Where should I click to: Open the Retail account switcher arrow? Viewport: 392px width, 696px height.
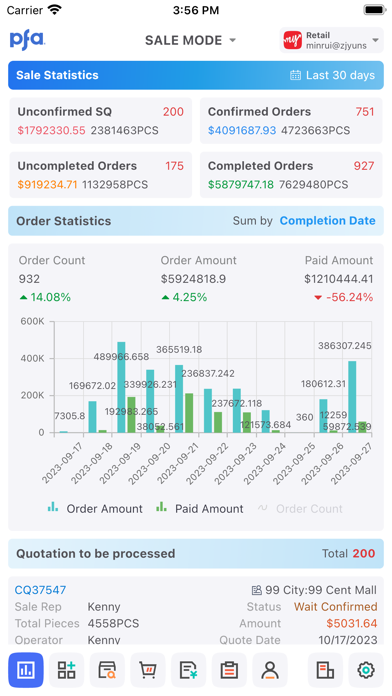376,40
